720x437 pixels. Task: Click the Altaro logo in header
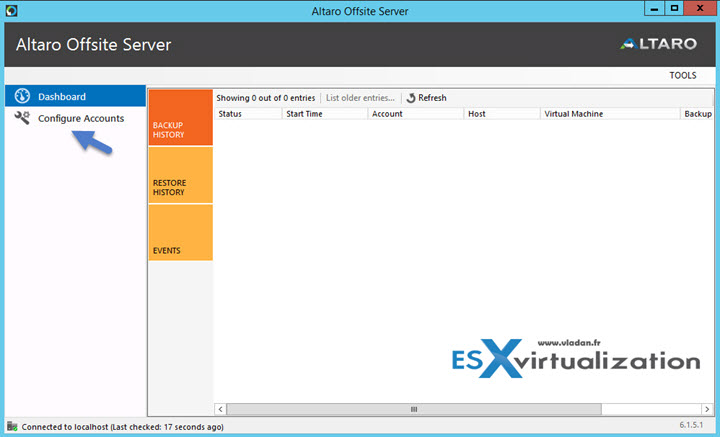tap(658, 44)
